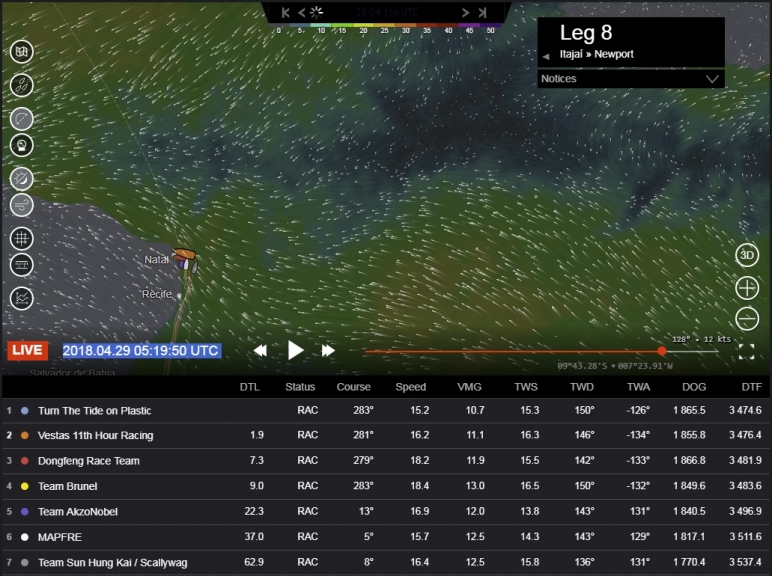
Task: Open the line chart statistics icon
Action: click(x=22, y=298)
